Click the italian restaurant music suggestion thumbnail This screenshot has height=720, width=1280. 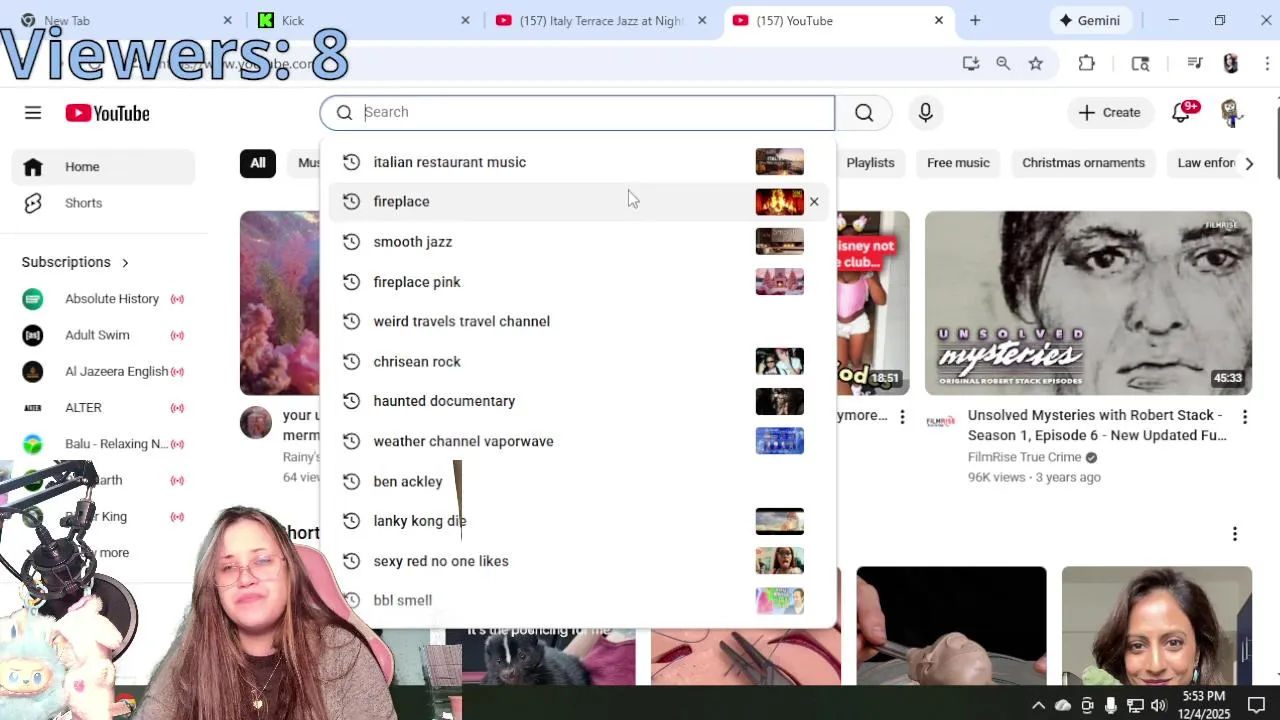(x=779, y=162)
